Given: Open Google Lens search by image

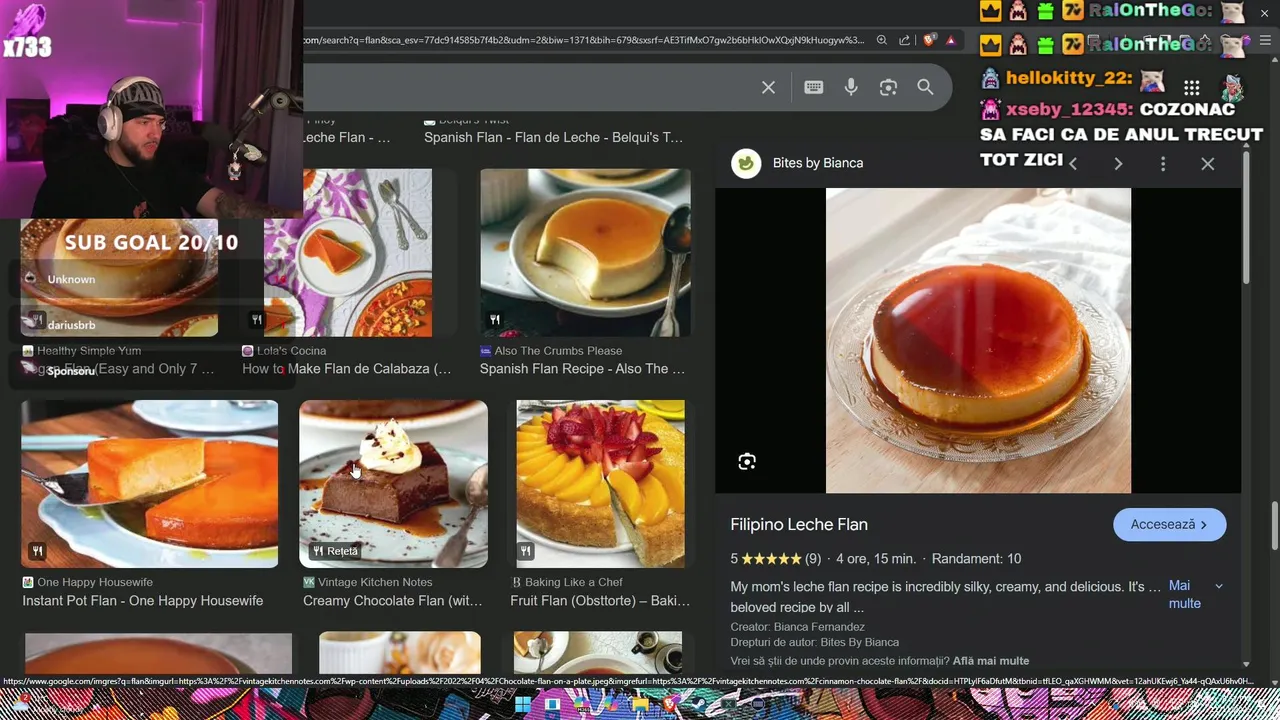Looking at the screenshot, I should coord(888,88).
